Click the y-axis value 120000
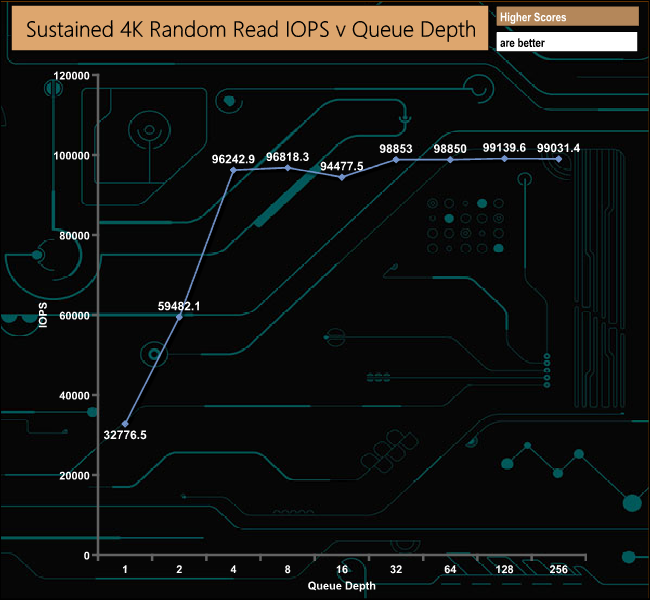Viewport: 650px width, 600px height. pyautogui.click(x=72, y=76)
